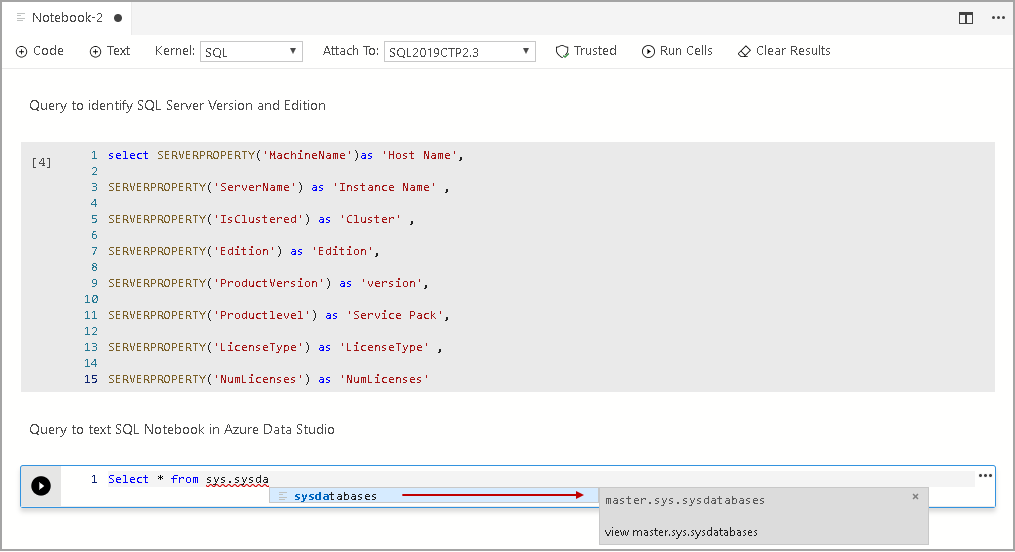The height and width of the screenshot is (552, 1015).
Task: Add a new Text cell
Action: click(110, 51)
